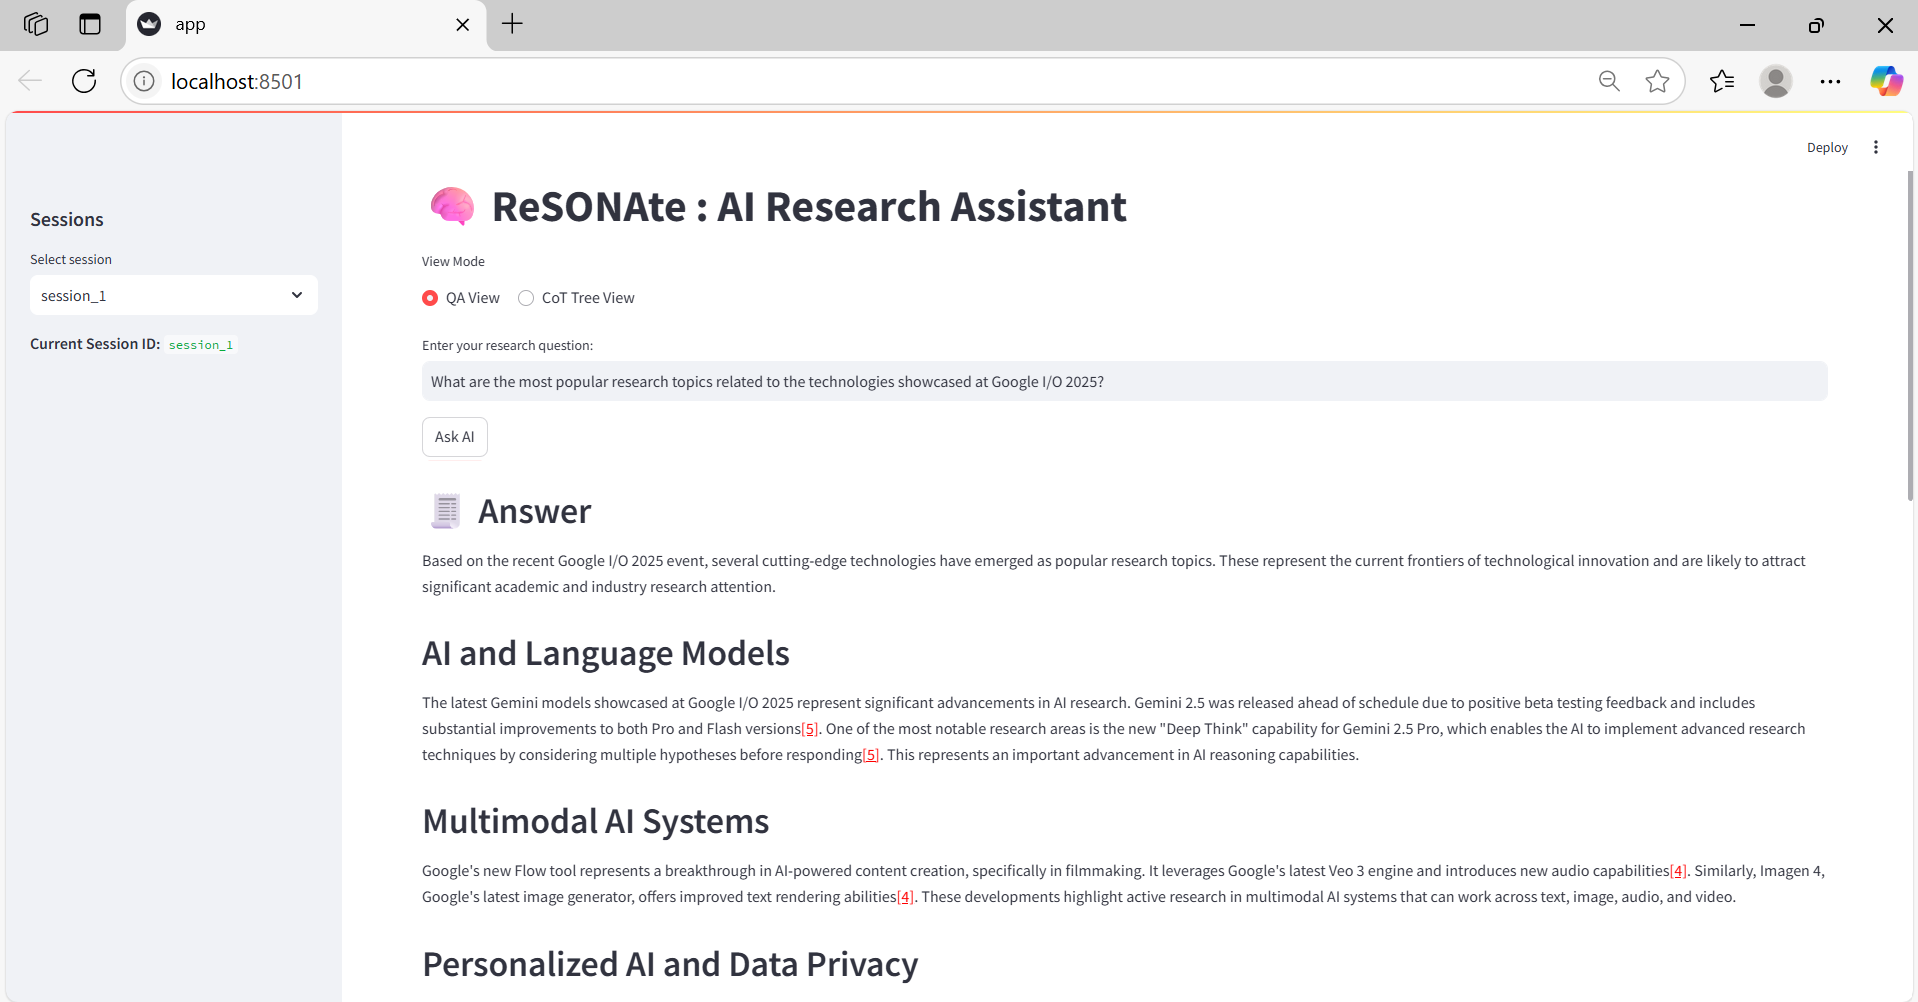Open citation [4] after 'audio capabilities'

point(1678,871)
